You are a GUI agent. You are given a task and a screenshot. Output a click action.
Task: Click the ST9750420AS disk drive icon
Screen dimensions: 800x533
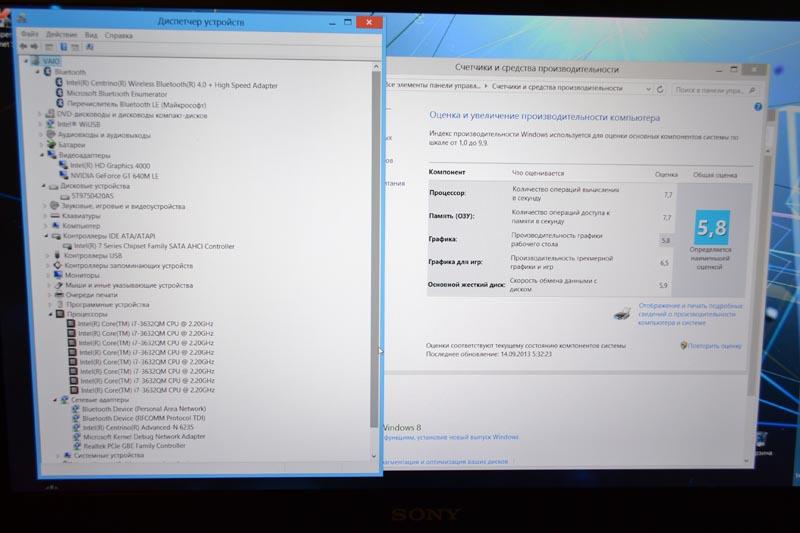point(65,196)
